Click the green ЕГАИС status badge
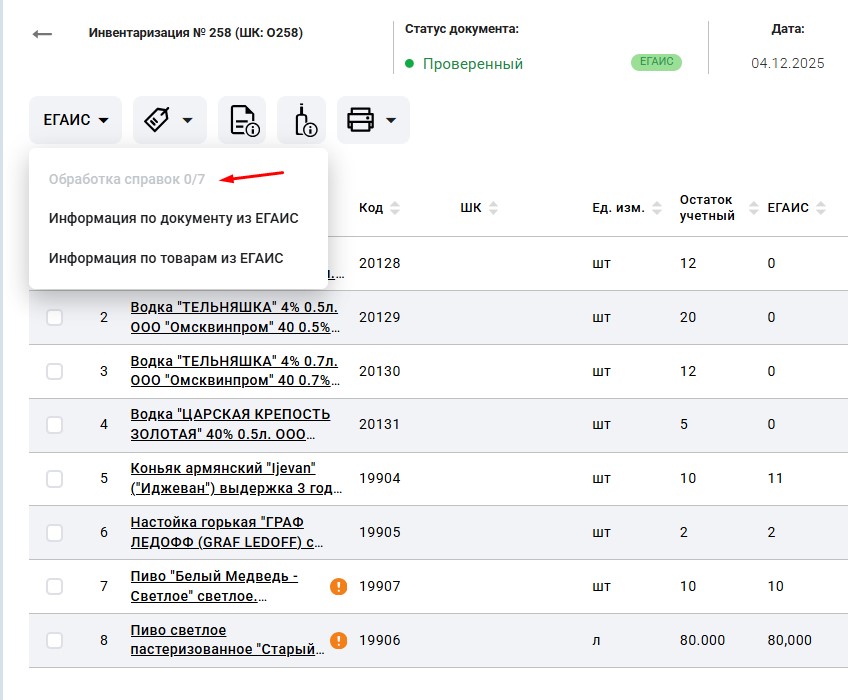This screenshot has width=848, height=700. click(x=655, y=62)
